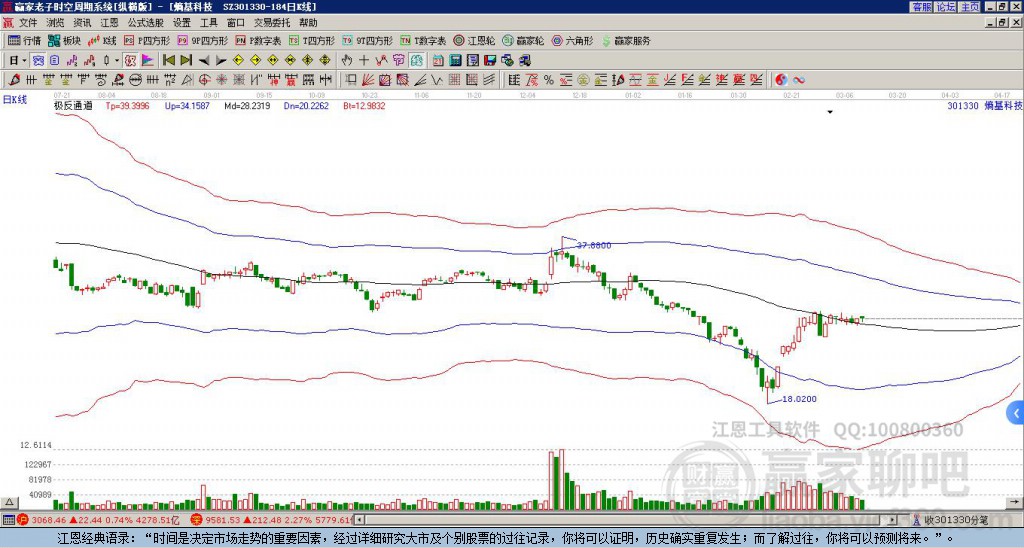
Task: Click the black right-arrow navigation icon
Action: [x=221, y=61]
